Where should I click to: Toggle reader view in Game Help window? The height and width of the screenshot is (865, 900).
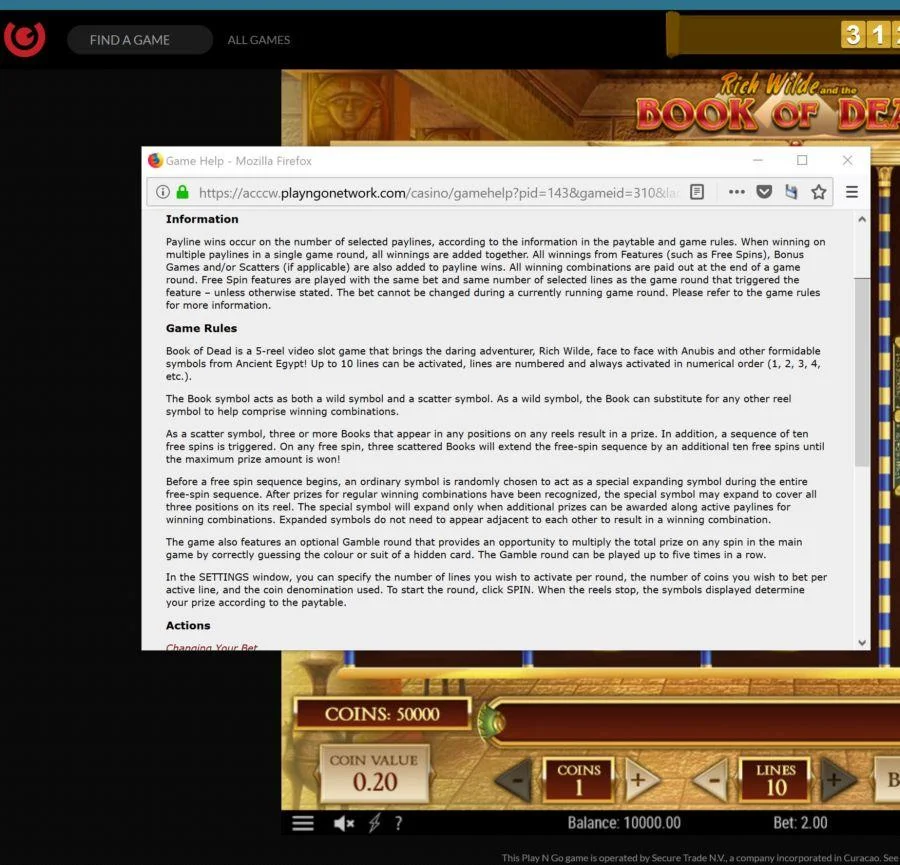pos(697,192)
